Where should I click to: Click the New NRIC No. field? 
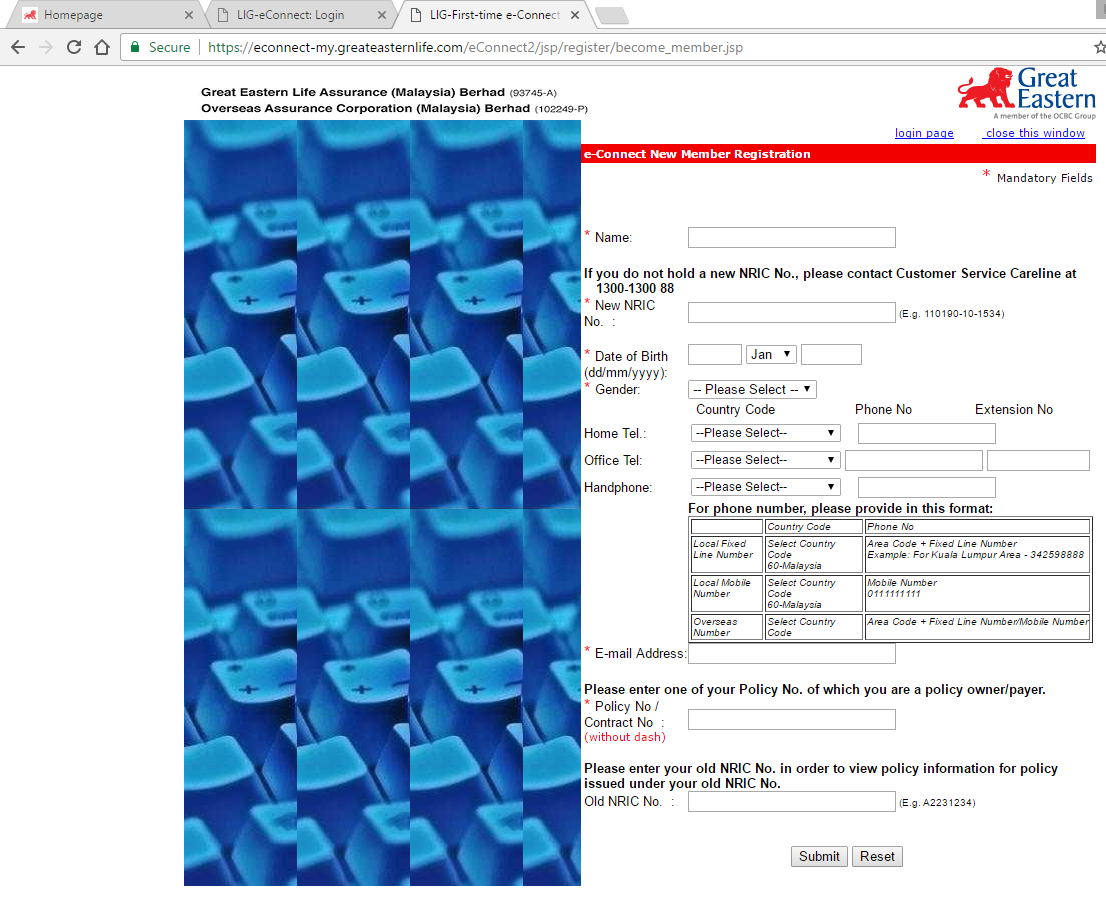pyautogui.click(x=791, y=312)
